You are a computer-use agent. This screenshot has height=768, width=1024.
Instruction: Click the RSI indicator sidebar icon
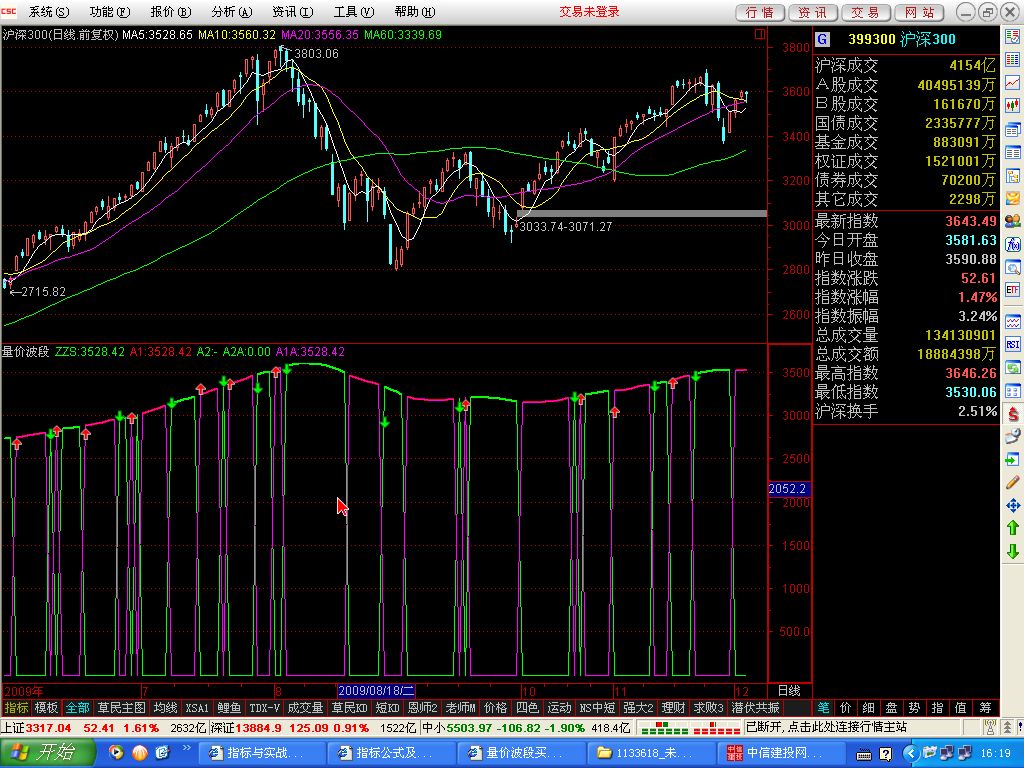(x=1013, y=345)
